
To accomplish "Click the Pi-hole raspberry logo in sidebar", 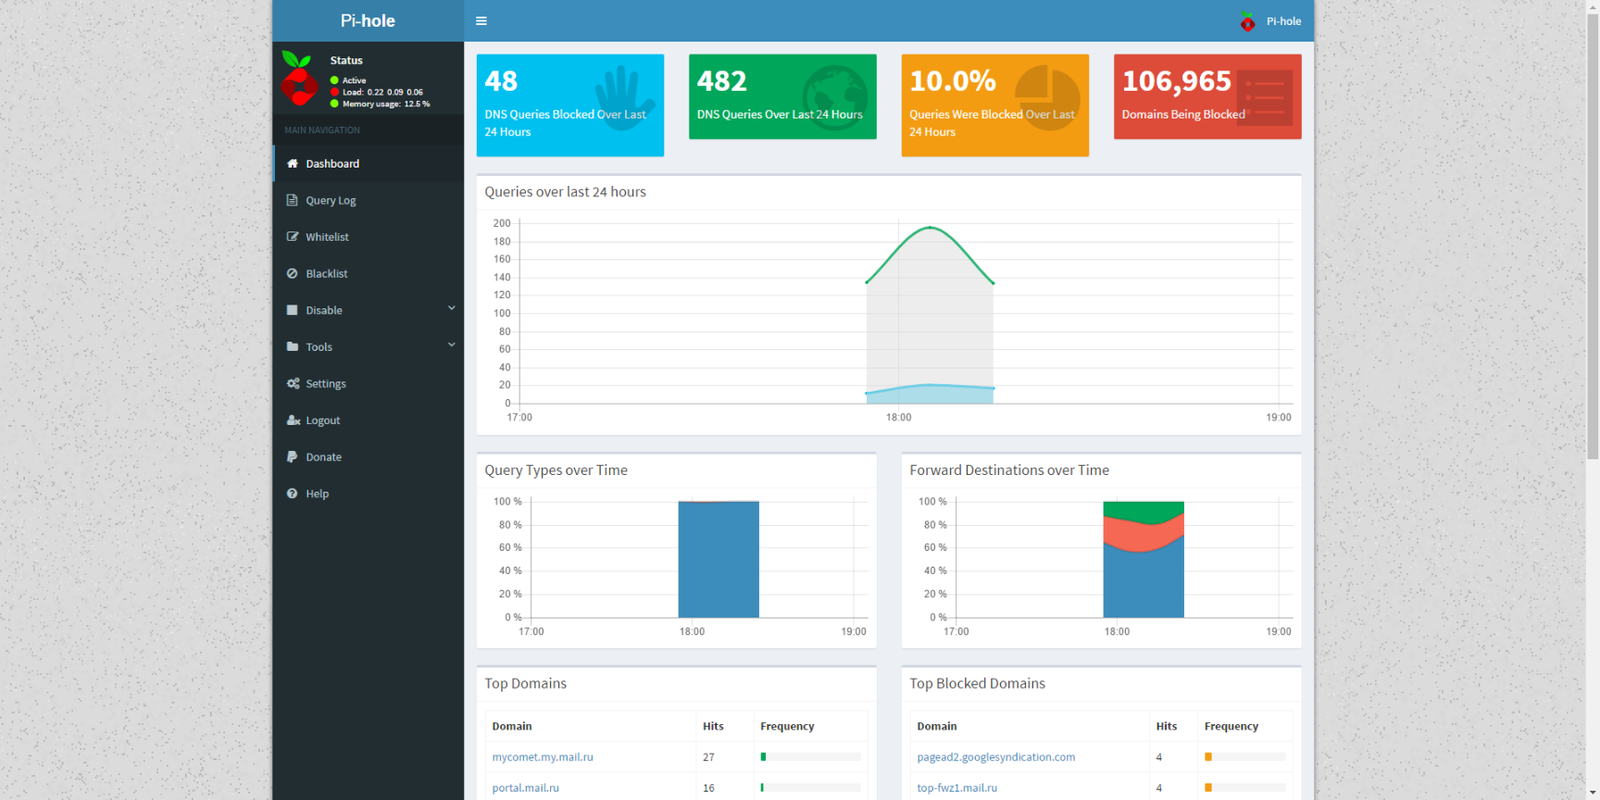I will coord(298,78).
